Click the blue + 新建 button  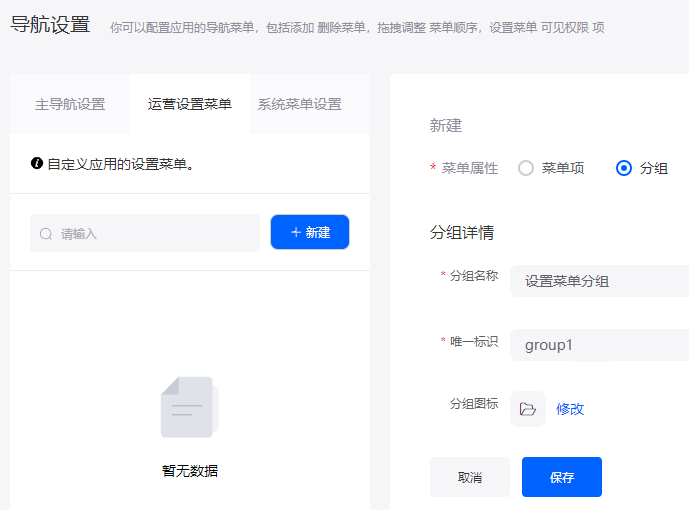310,232
